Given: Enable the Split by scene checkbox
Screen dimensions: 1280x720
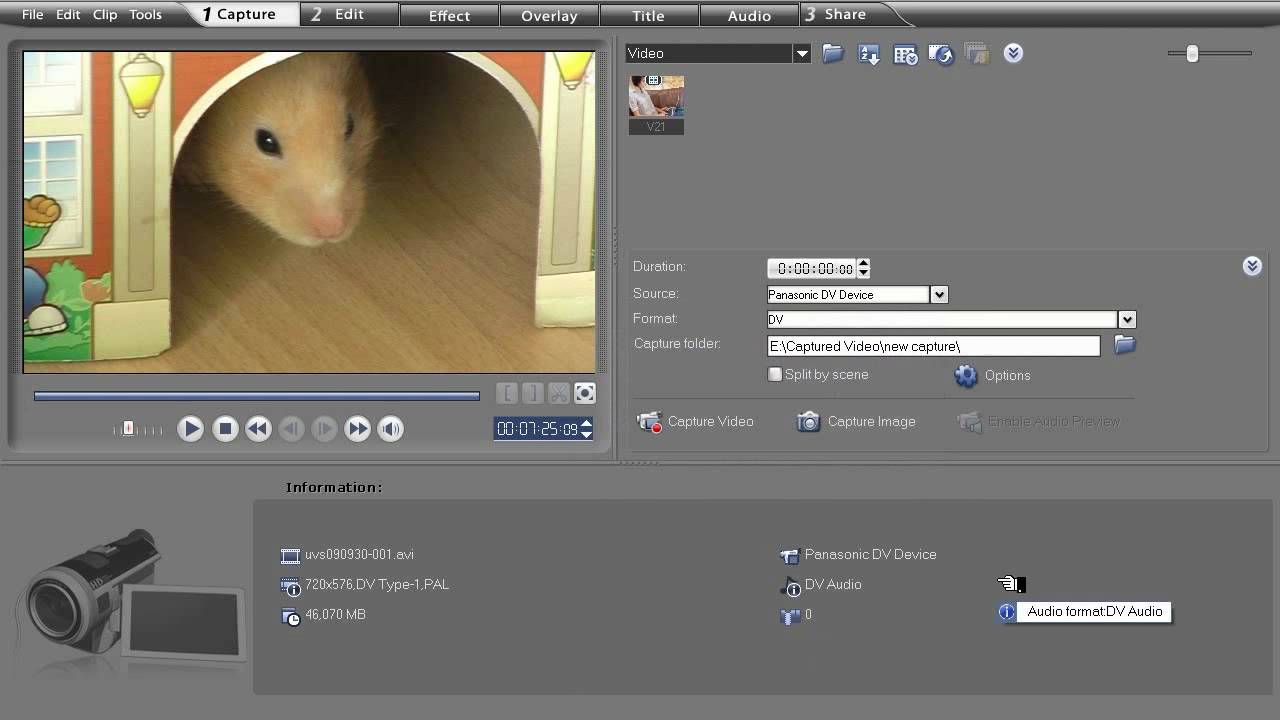Looking at the screenshot, I should (x=775, y=374).
